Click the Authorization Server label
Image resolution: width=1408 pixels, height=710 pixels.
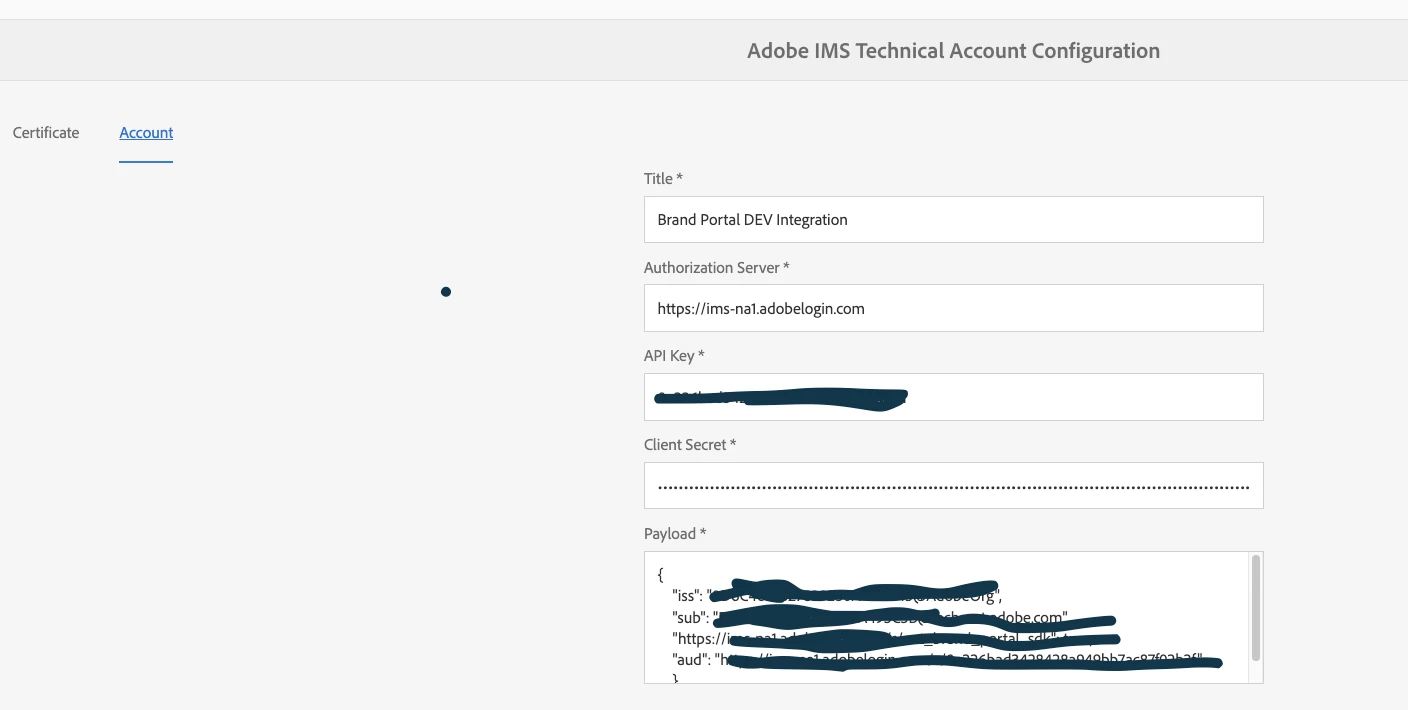tap(716, 268)
